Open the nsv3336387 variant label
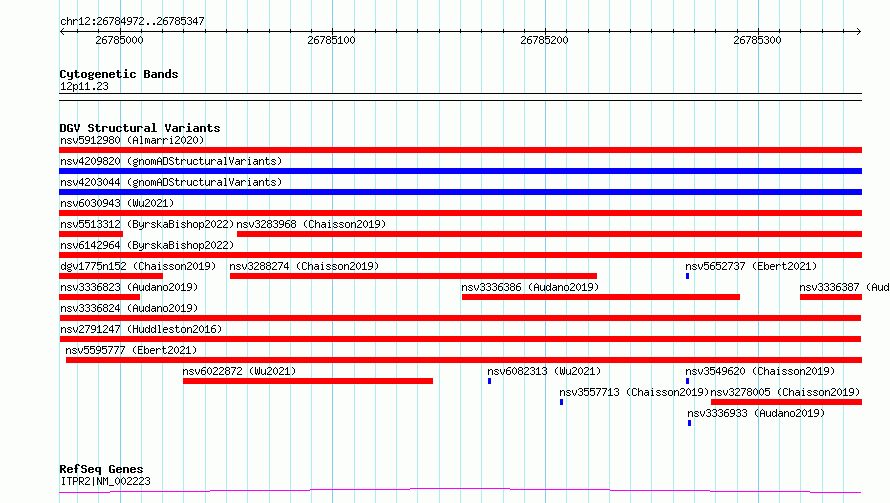 (x=845, y=287)
